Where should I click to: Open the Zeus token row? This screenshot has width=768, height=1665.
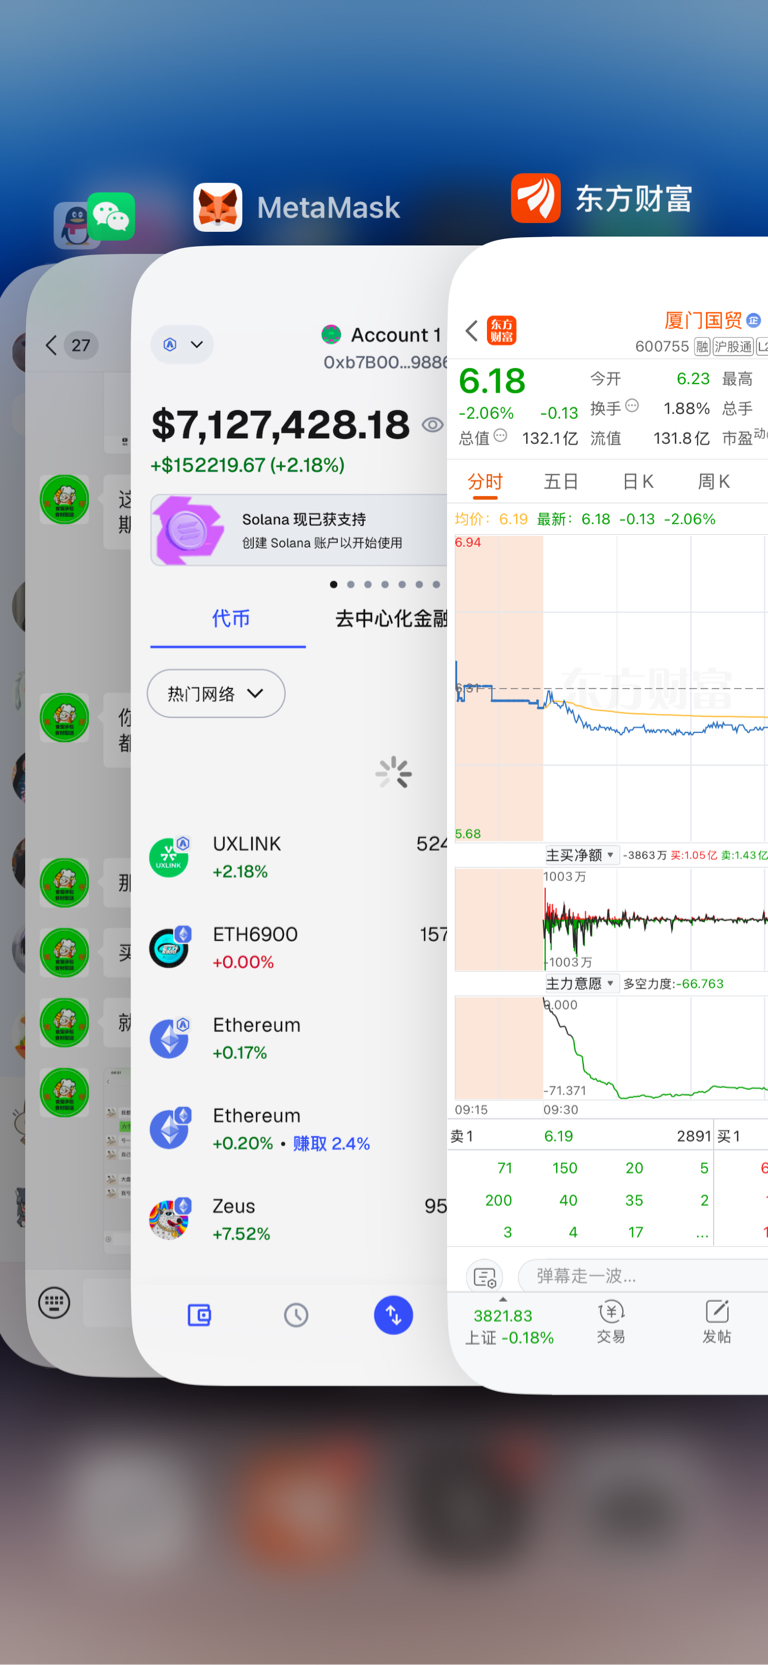coord(298,1219)
